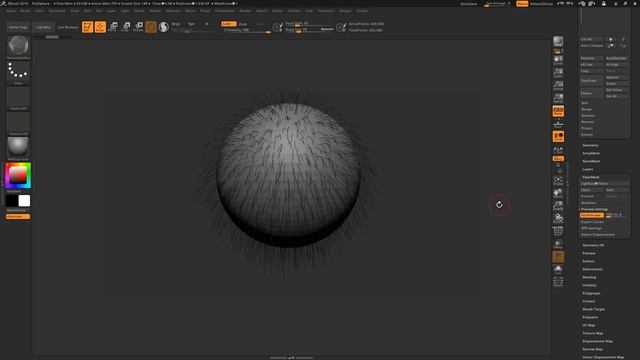Toggle Persp perspective view
The image size is (640, 360).
tap(558, 111)
